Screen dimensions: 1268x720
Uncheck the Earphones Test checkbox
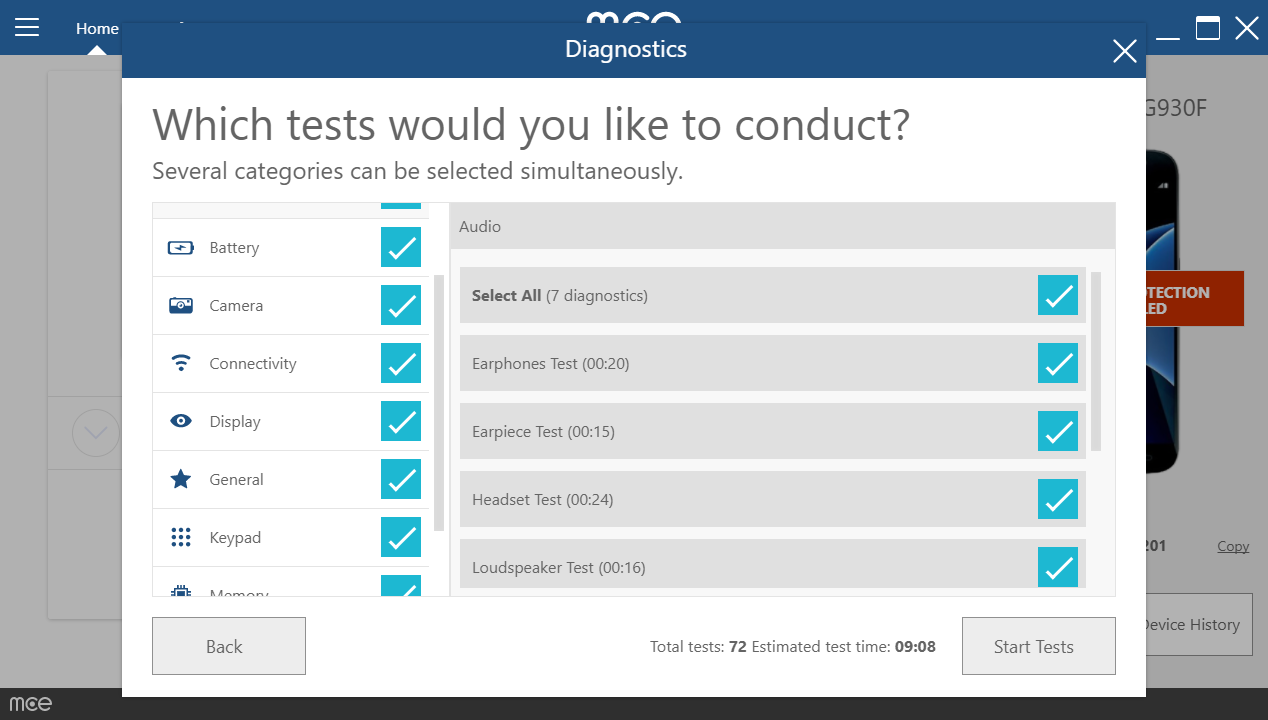pyautogui.click(x=1057, y=363)
